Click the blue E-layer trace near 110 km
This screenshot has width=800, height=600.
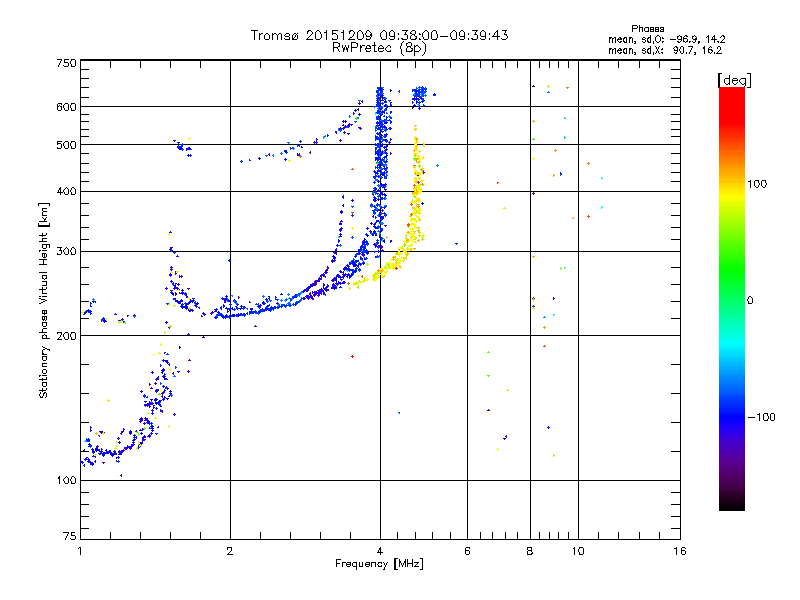tap(110, 452)
